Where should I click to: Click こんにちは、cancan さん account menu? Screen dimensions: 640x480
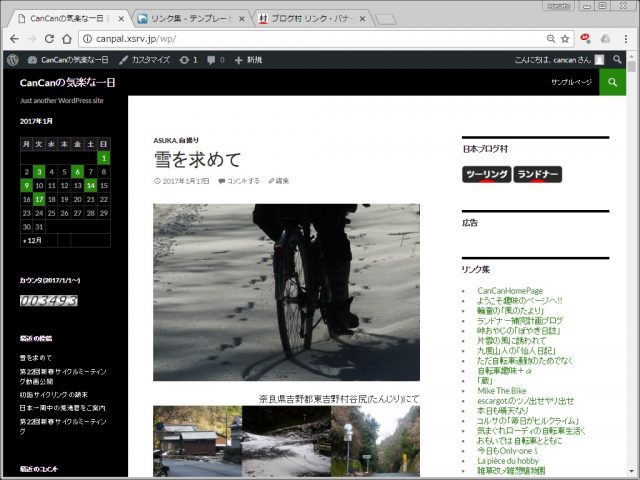click(559, 60)
